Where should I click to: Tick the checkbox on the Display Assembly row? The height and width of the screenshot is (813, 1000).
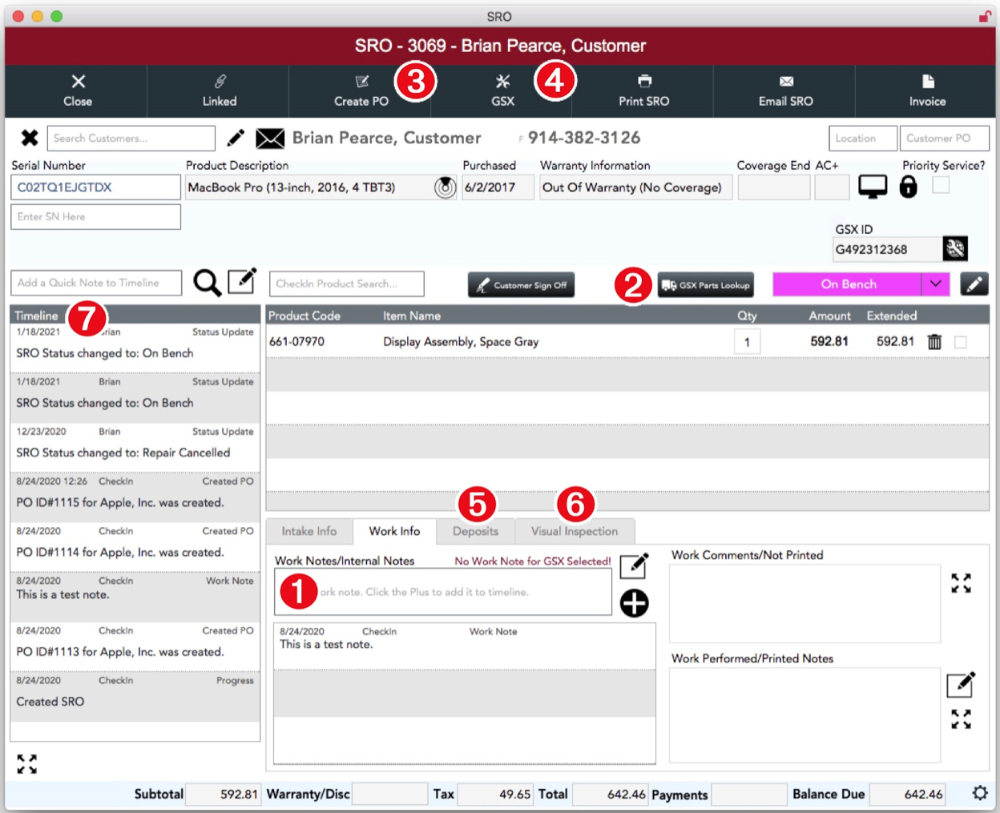(960, 342)
